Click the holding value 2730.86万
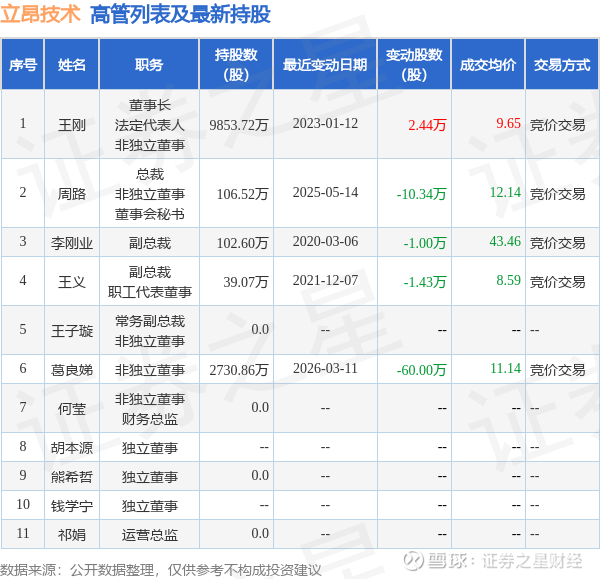The image size is (600, 579). (239, 370)
